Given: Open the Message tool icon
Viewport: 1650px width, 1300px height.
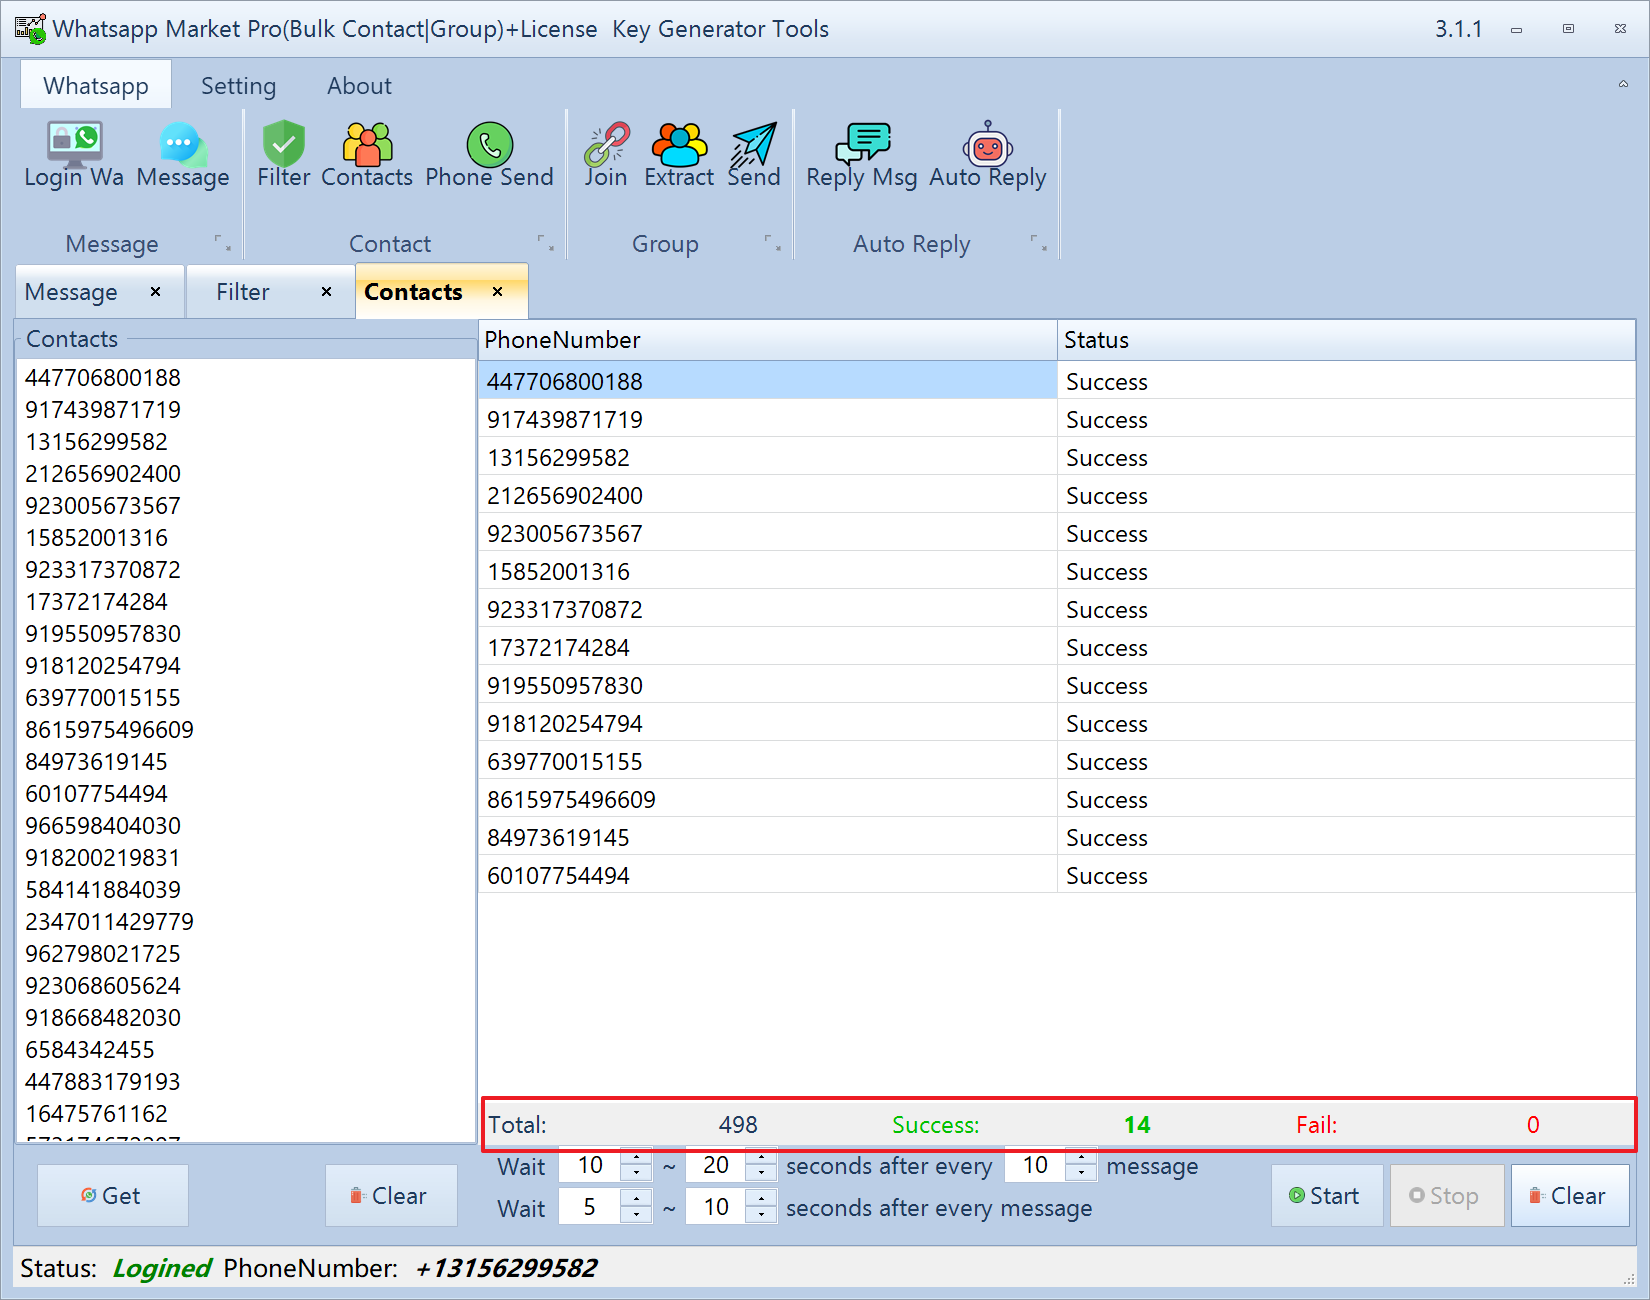Looking at the screenshot, I should coord(183,155).
